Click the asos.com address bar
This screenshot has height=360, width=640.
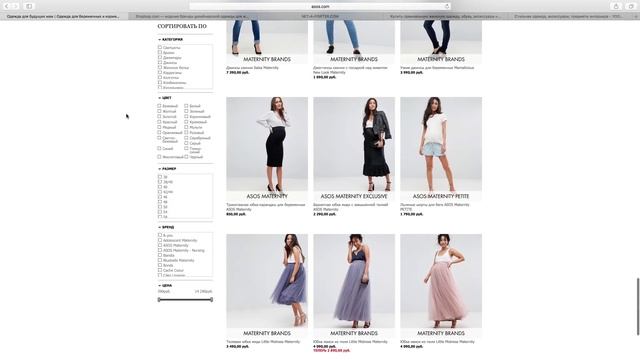pos(320,7)
